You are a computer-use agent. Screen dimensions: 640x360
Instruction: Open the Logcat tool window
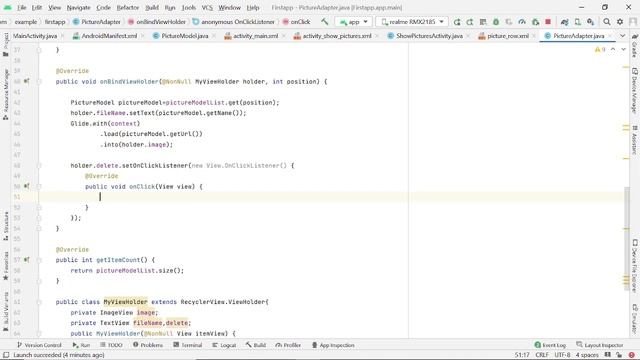coord(224,345)
